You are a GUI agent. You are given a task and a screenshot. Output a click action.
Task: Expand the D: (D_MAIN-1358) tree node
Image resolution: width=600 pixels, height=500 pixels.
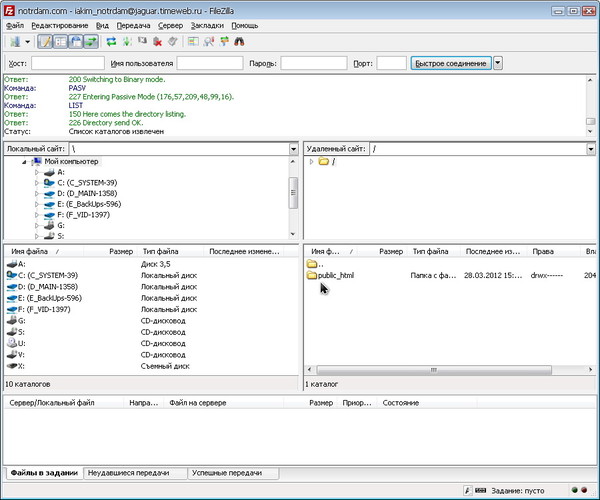click(37, 194)
